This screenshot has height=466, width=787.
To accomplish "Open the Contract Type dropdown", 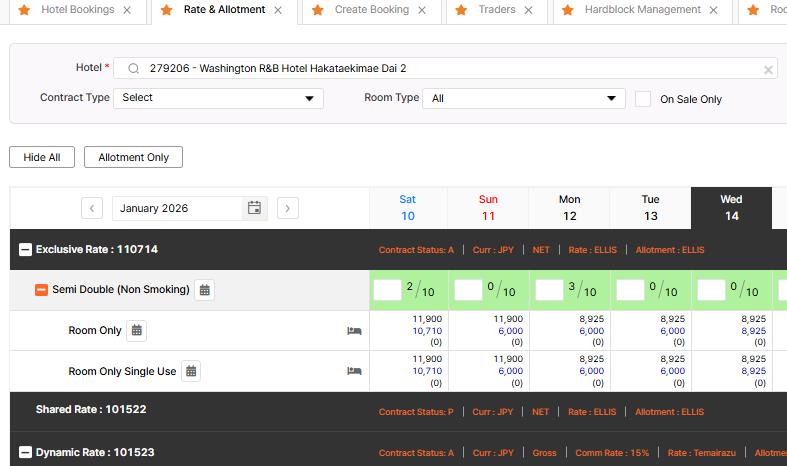I will click(218, 98).
